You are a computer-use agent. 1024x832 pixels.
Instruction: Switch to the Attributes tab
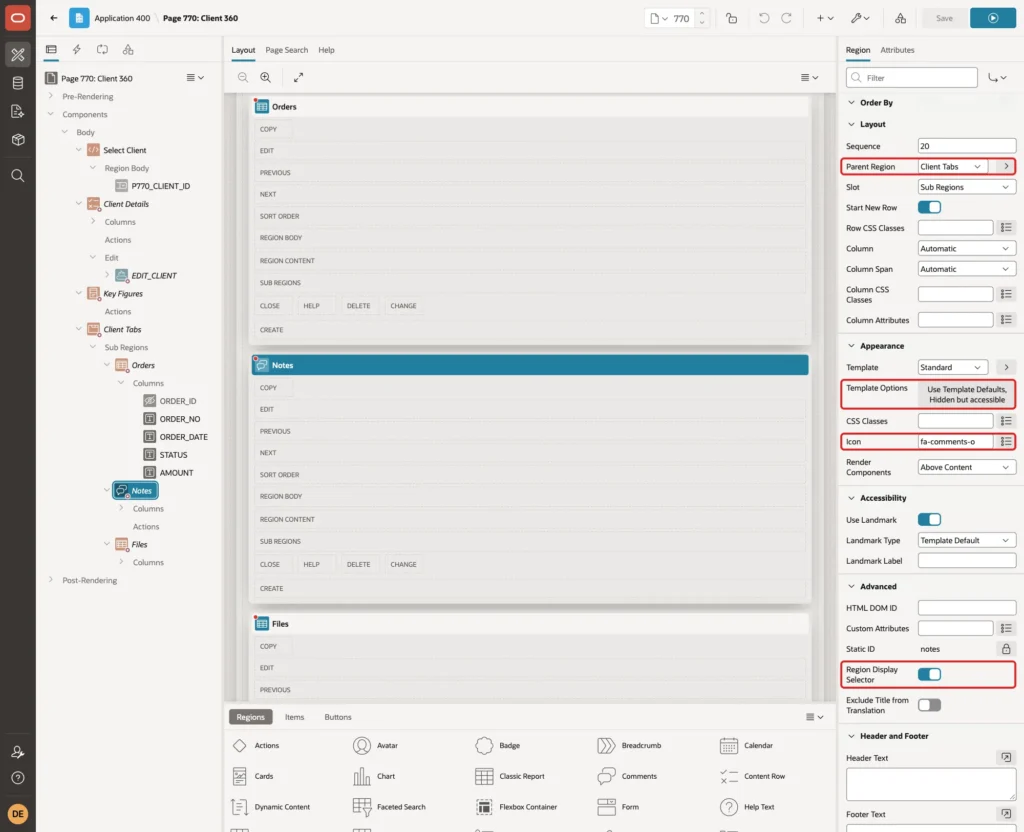(x=897, y=50)
